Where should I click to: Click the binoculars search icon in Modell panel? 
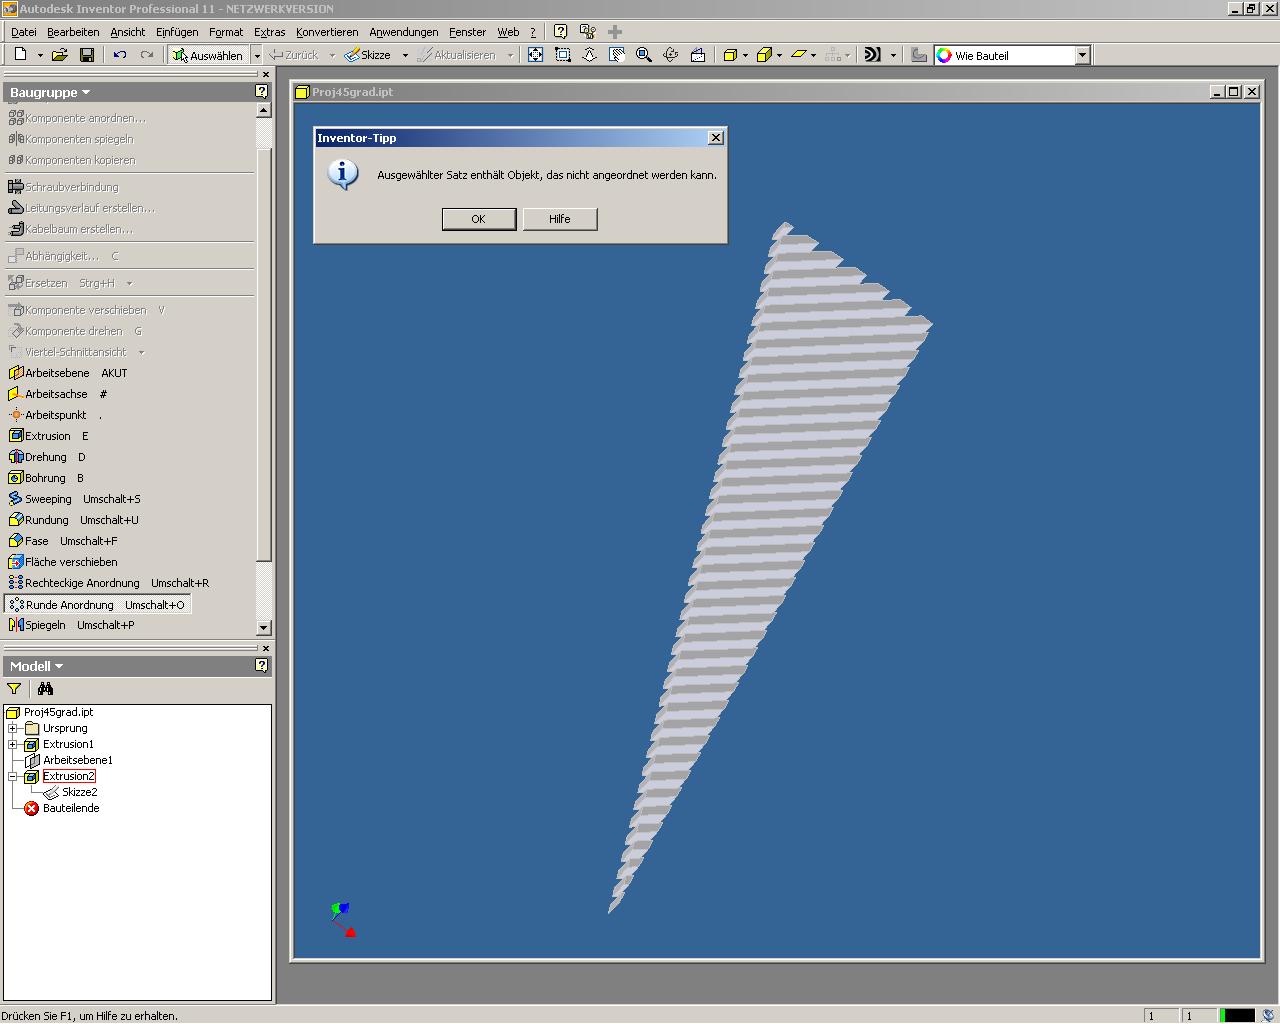45,688
